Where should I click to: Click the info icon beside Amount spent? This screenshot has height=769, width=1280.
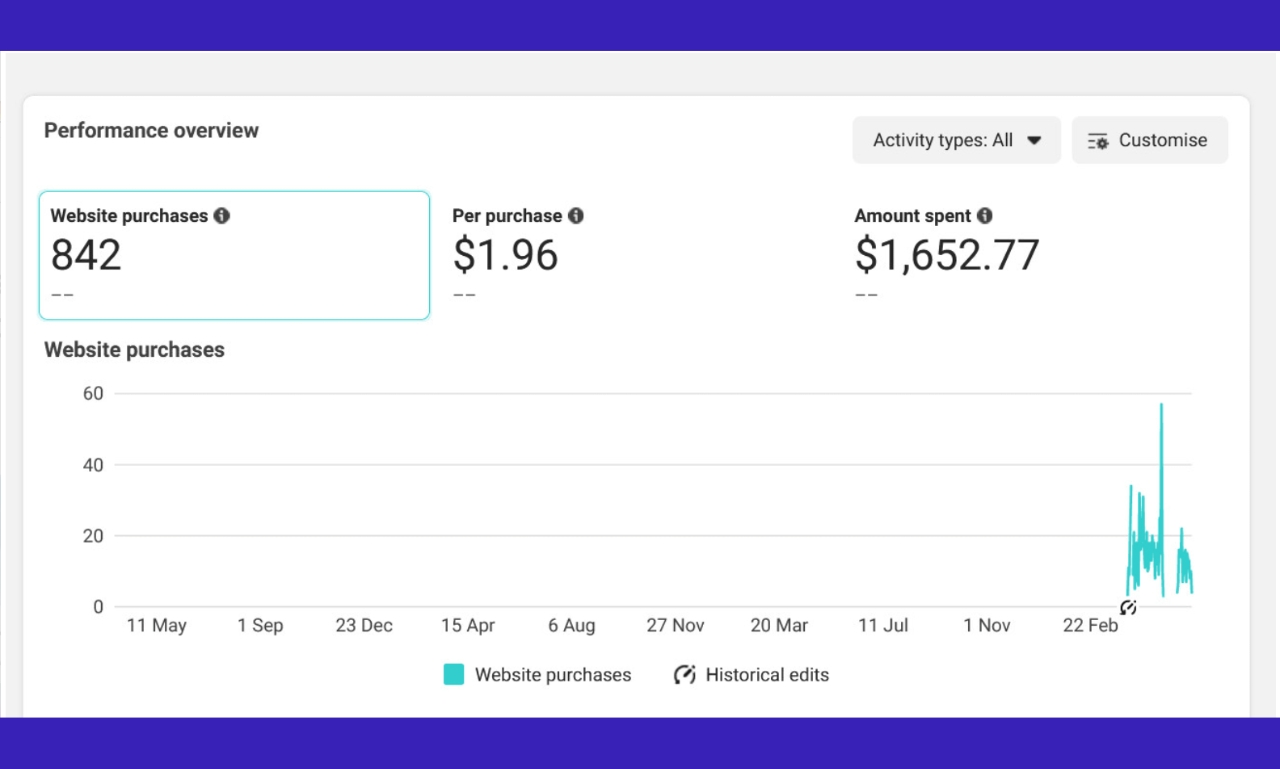point(985,216)
